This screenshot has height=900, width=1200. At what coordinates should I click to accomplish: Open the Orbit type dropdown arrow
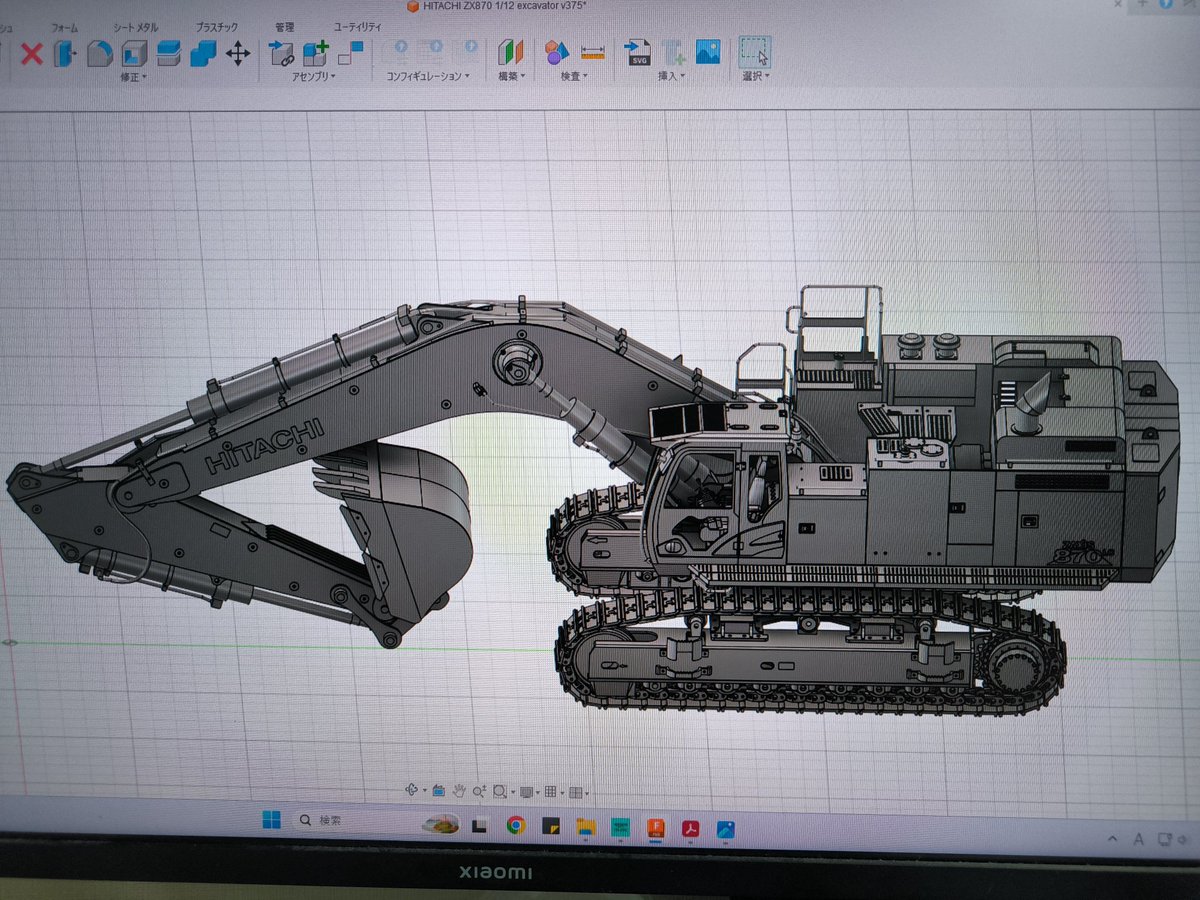point(424,791)
